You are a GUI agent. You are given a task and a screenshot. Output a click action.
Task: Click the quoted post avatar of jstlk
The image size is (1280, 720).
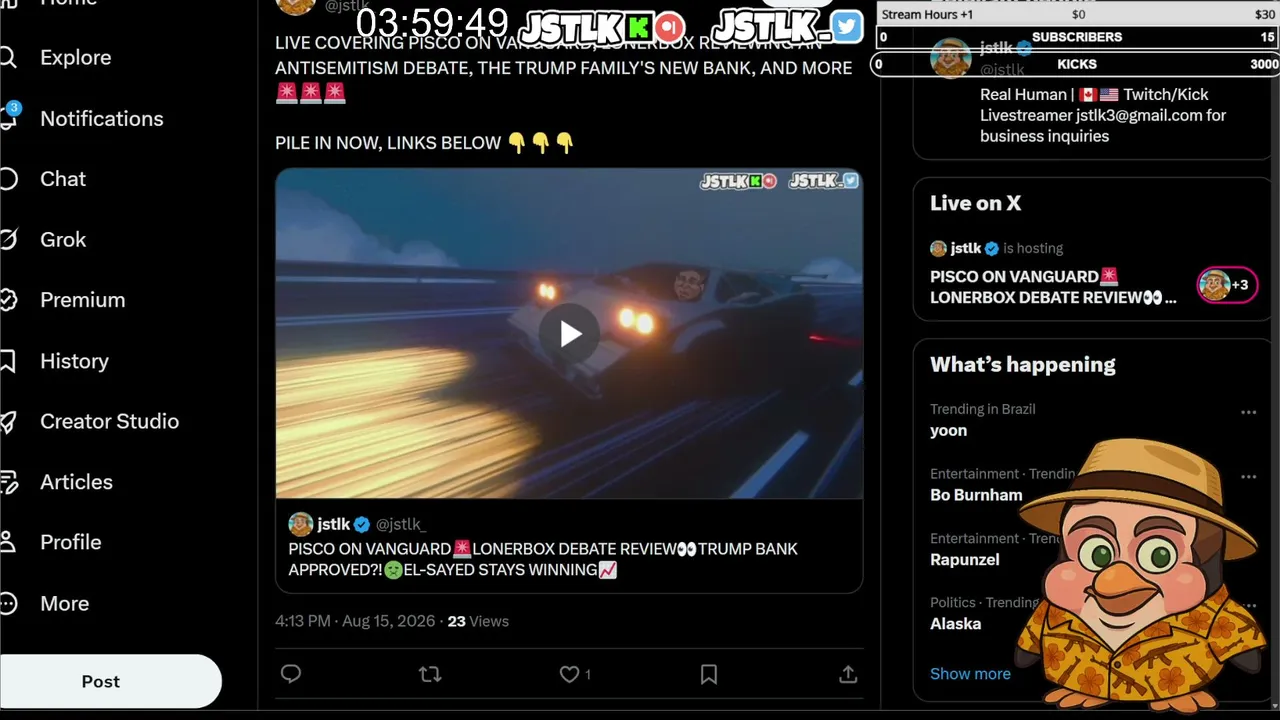301,524
